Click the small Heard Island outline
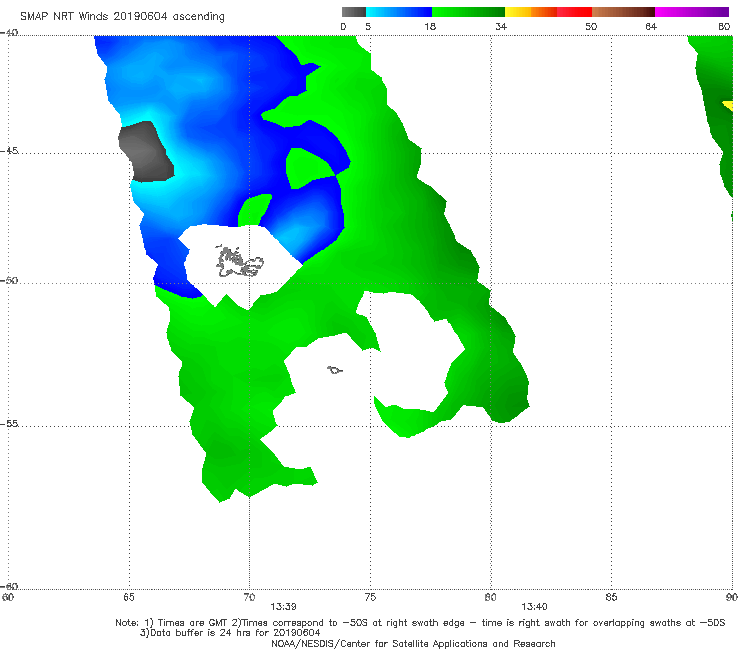The image size is (740, 650). tap(335, 370)
